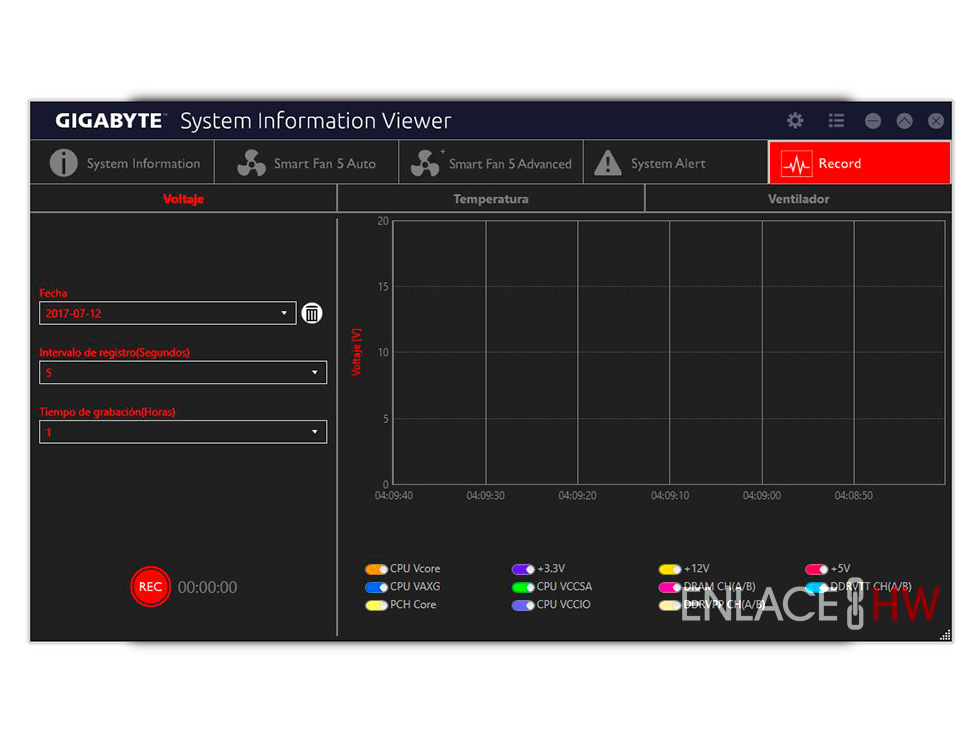This screenshot has height=735, width=980.
Task: Delete the record using the trash icon
Action: 312,313
